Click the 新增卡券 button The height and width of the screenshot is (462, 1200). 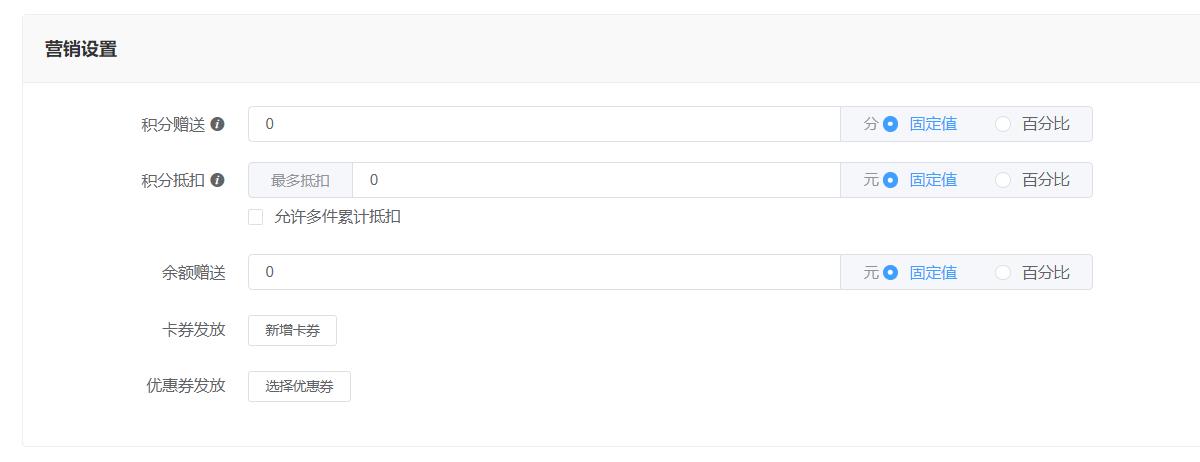(x=292, y=331)
